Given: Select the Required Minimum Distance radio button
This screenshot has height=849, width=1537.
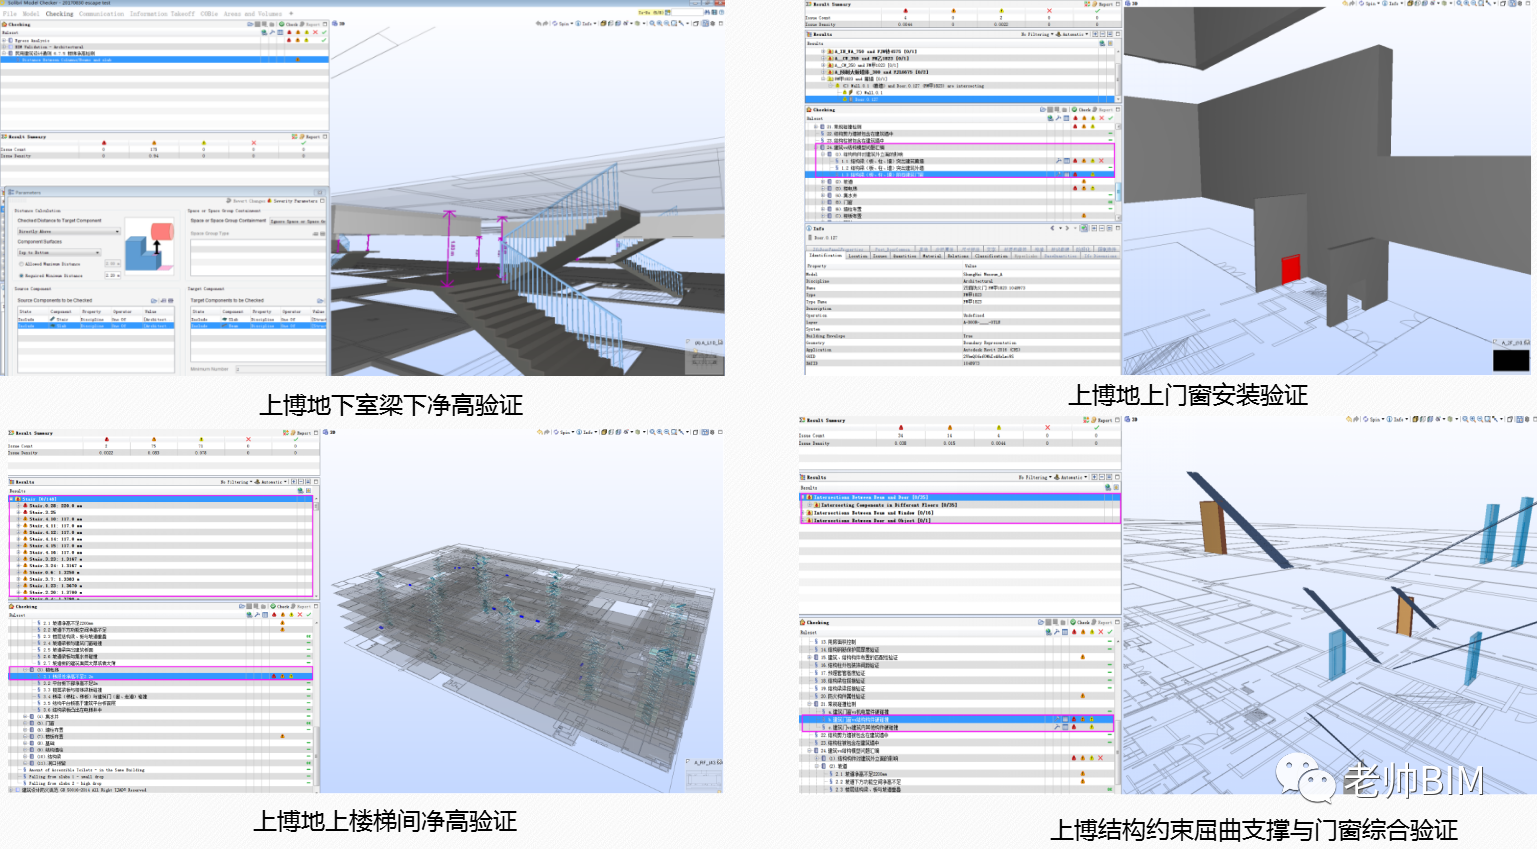Looking at the screenshot, I should click(21, 275).
